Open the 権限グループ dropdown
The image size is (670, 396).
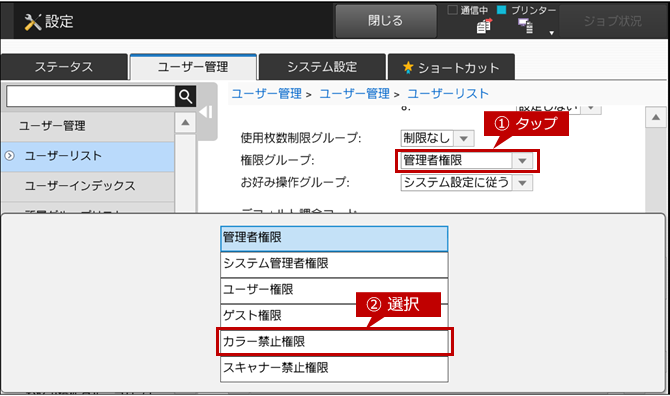pos(467,161)
